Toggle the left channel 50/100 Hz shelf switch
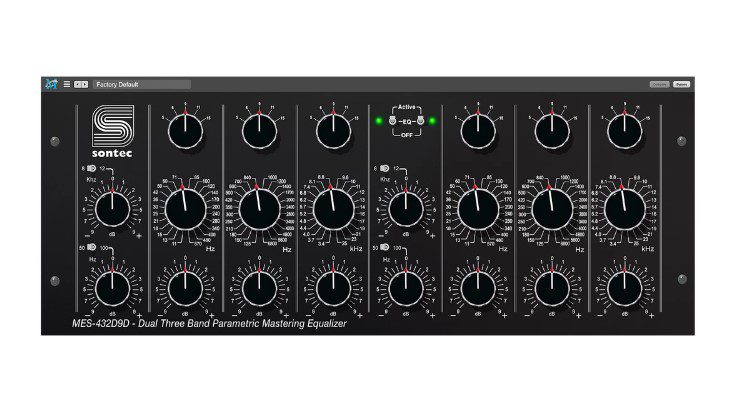Screen dimensions: 735x401 pyautogui.click(x=91, y=246)
